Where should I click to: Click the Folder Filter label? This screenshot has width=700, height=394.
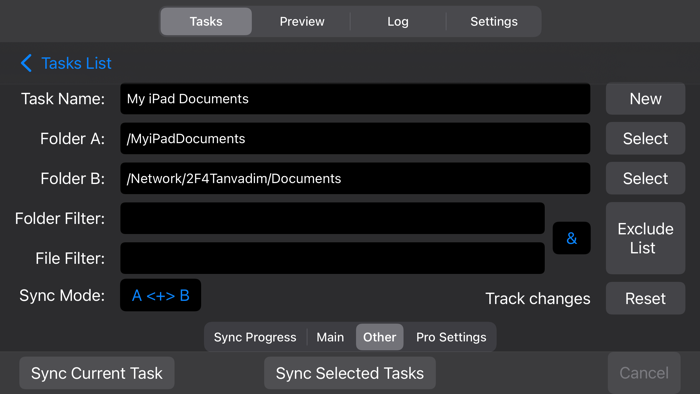point(60,218)
